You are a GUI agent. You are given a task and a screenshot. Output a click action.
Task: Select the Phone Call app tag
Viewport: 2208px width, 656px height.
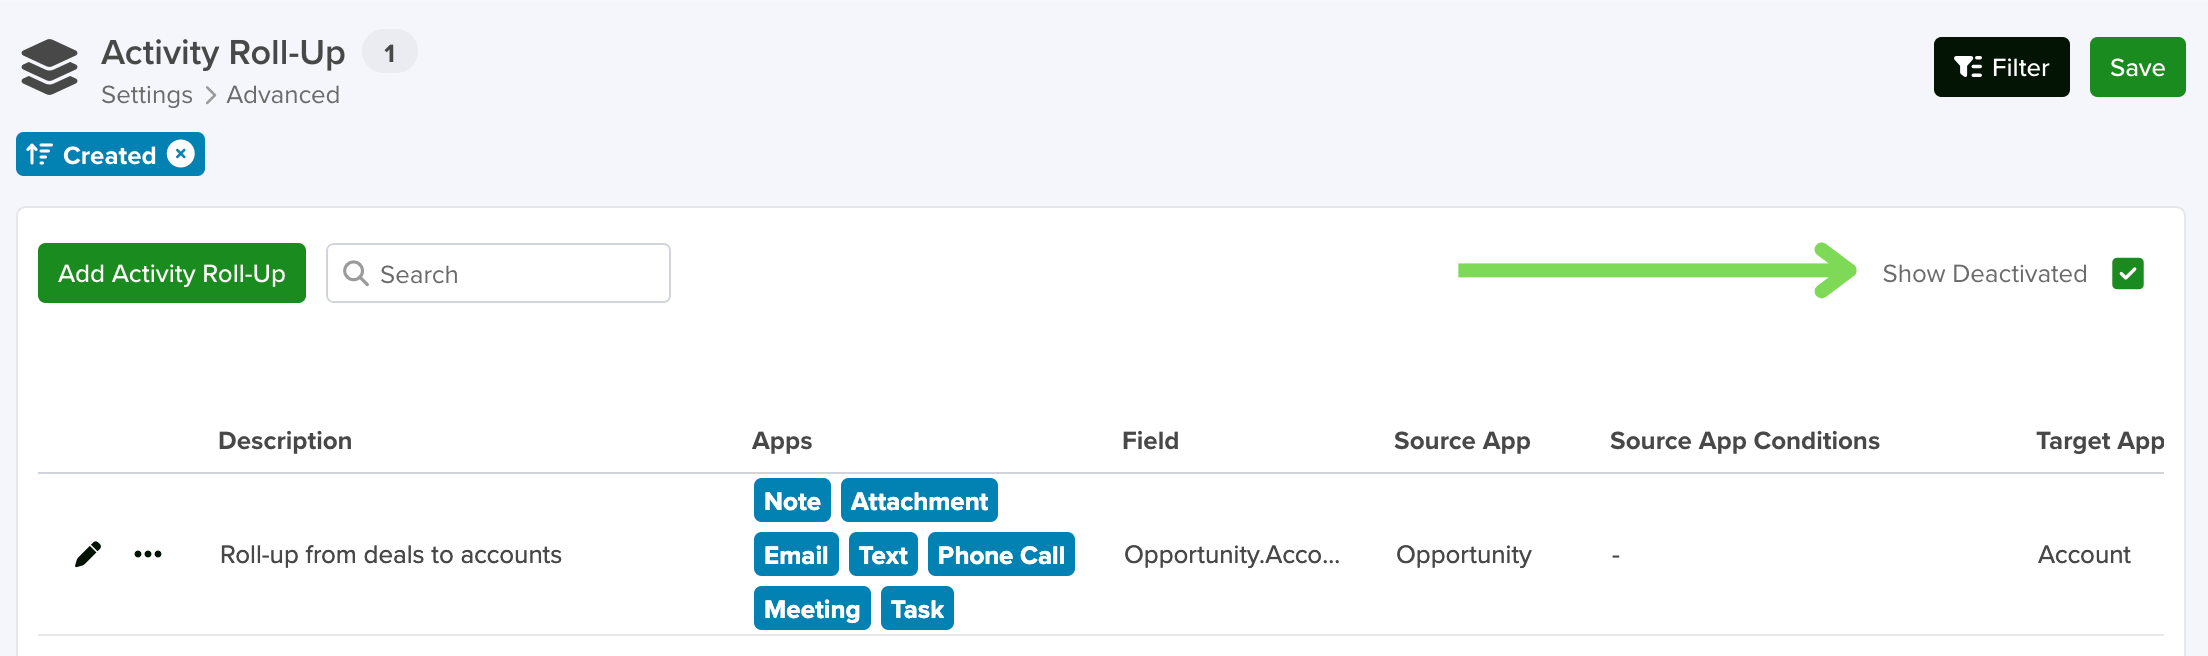coord(1001,554)
